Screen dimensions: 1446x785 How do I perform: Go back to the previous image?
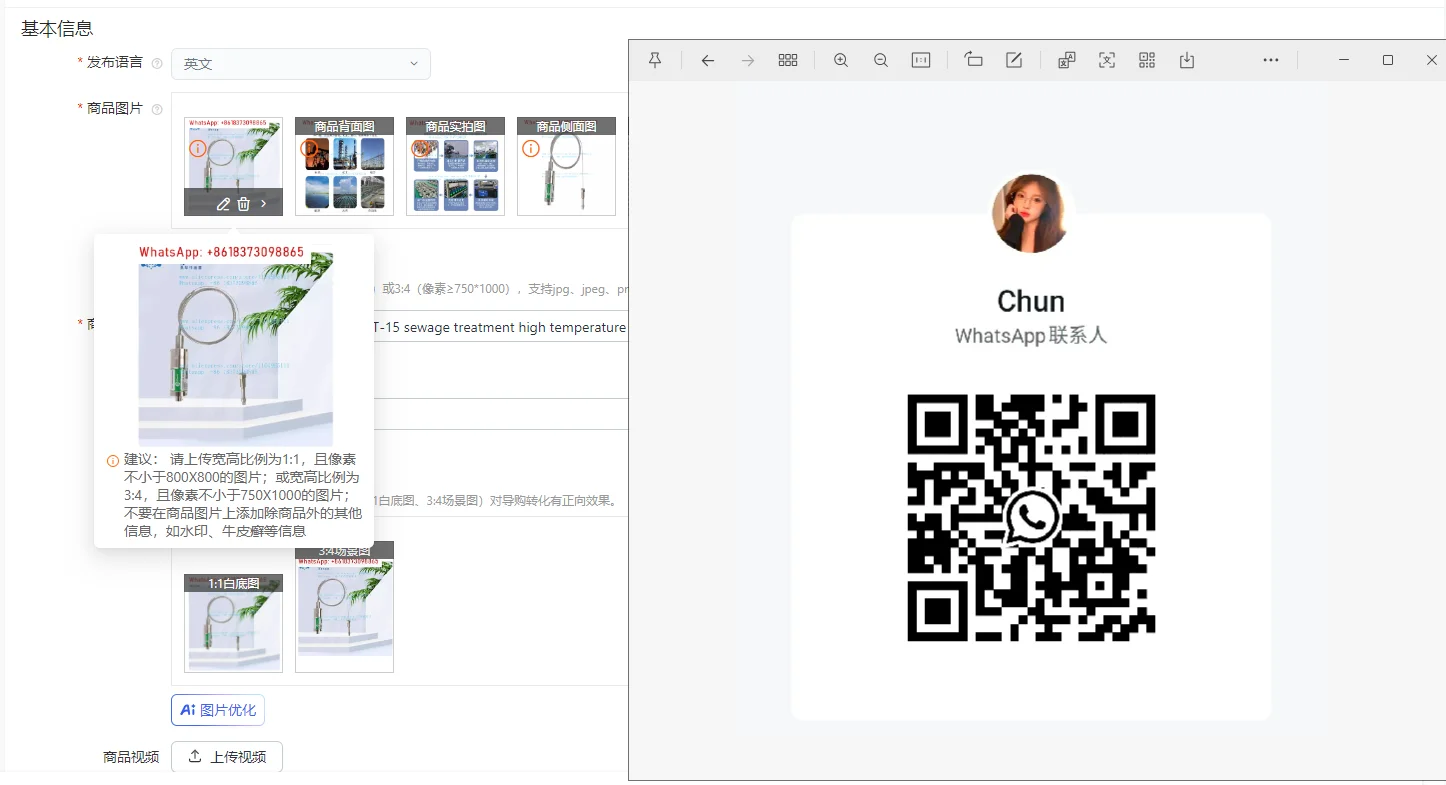coord(708,60)
